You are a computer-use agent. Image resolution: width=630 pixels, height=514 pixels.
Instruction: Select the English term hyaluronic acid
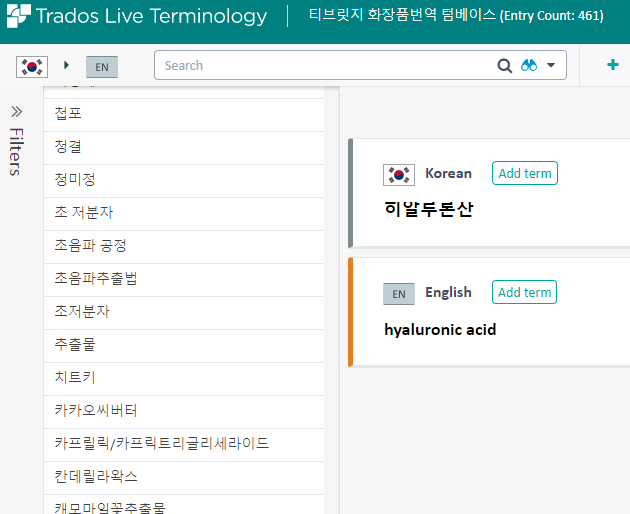[440, 330]
